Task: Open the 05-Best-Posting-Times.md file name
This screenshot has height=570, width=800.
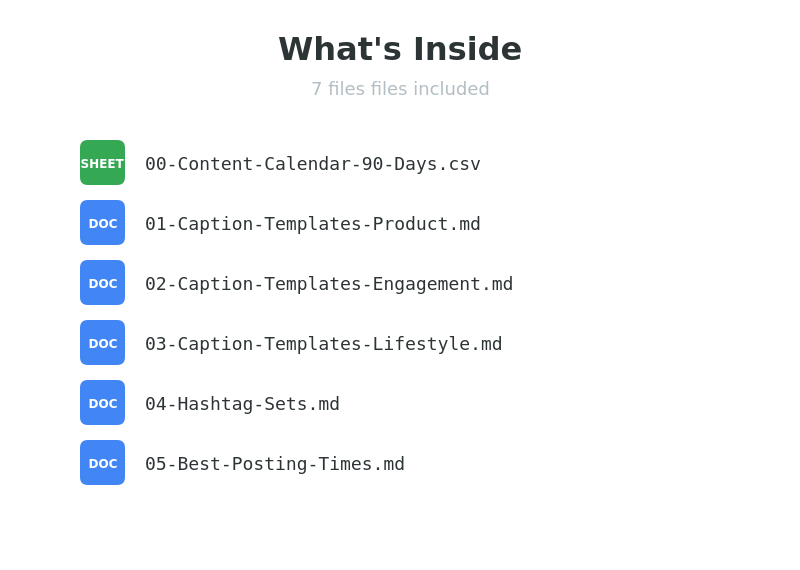Action: pos(274,464)
